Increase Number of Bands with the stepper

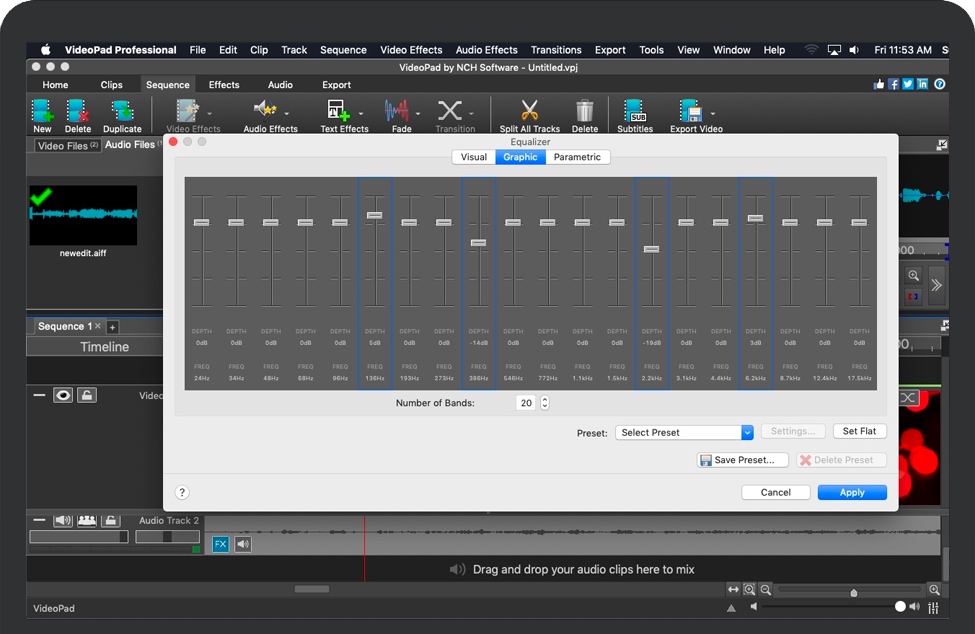[547, 399]
